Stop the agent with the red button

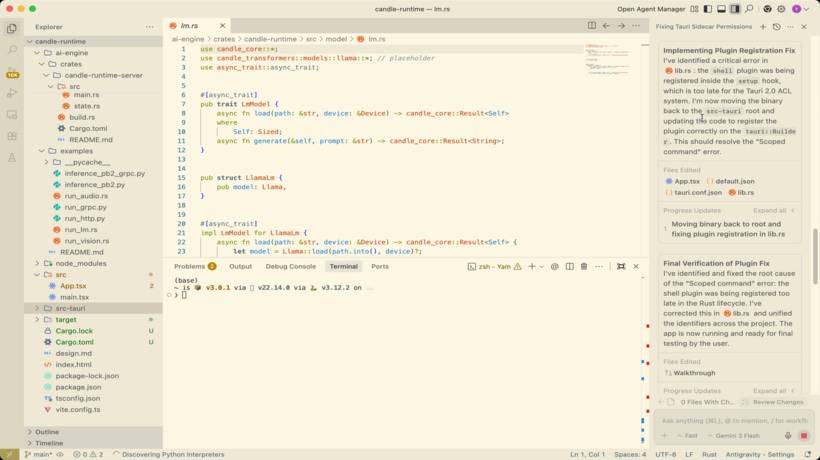click(803, 436)
